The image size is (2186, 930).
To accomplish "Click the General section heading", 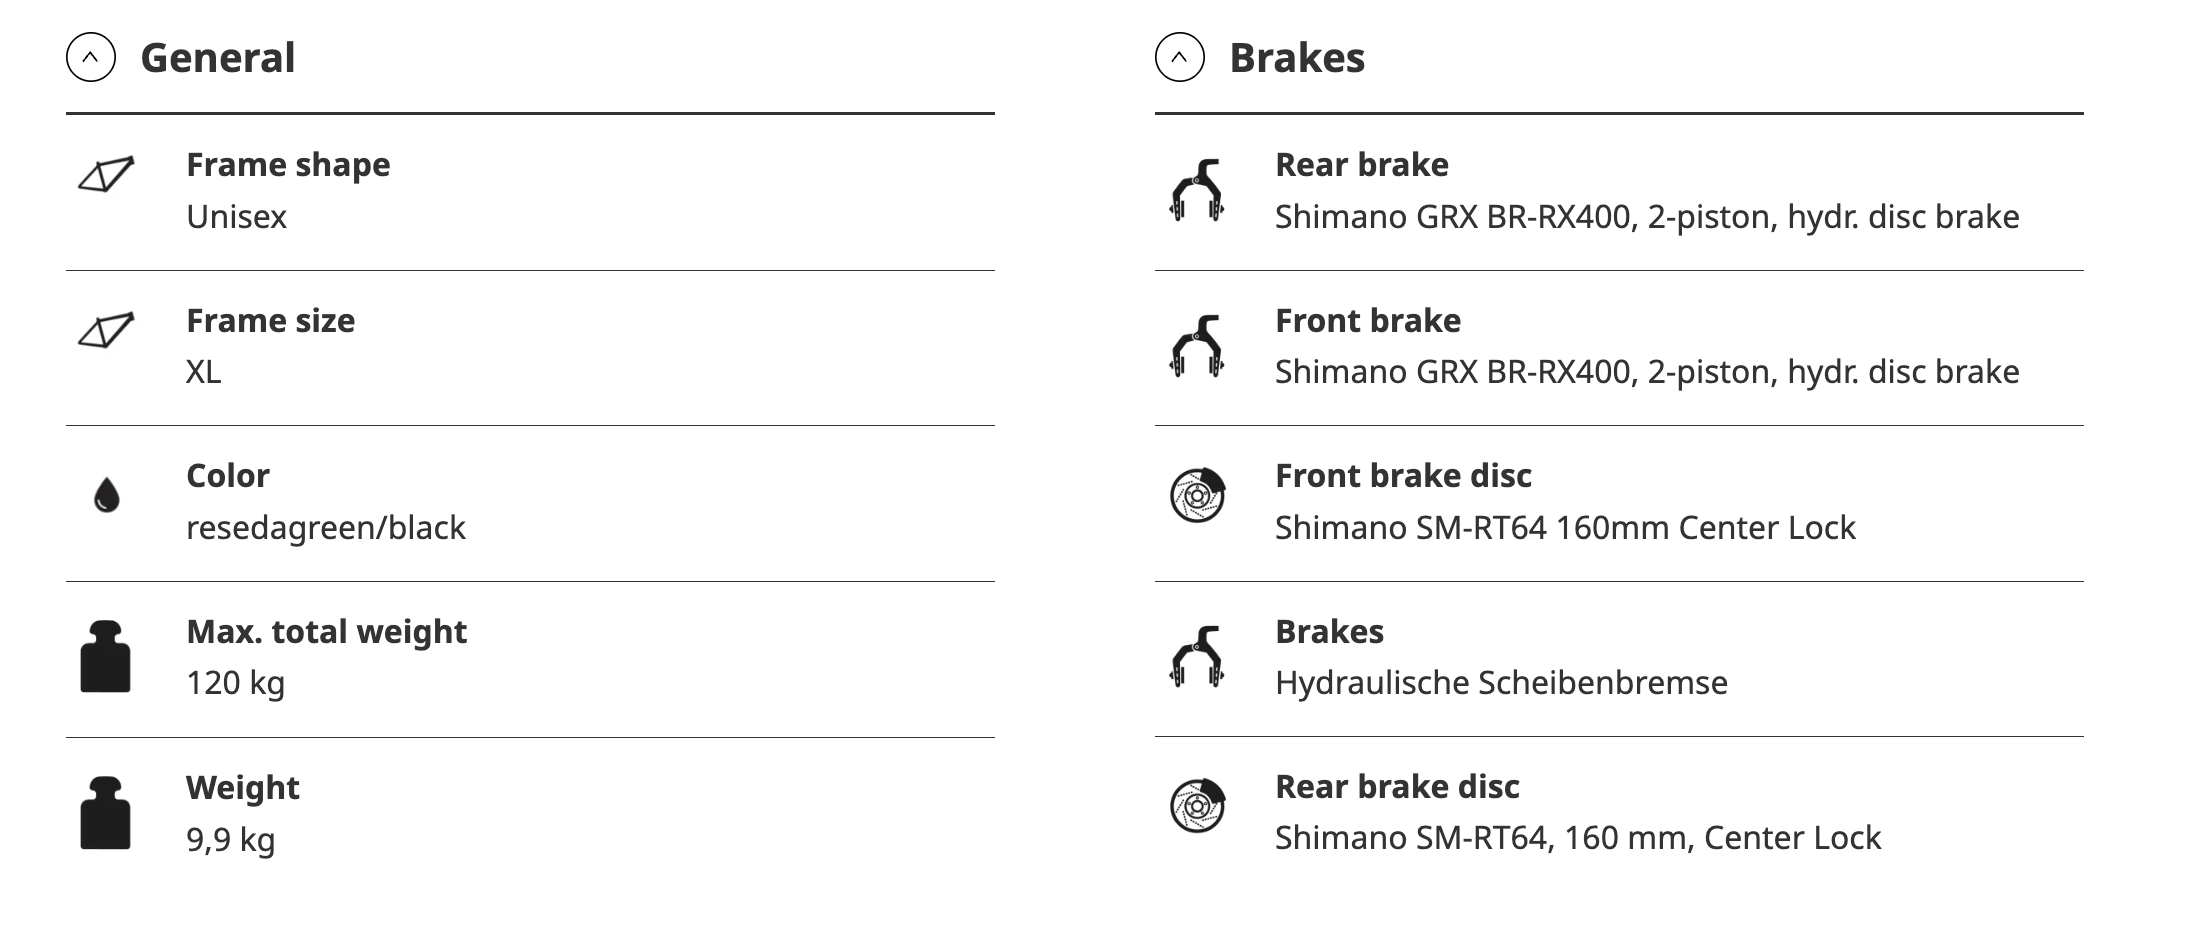I will tap(218, 58).
